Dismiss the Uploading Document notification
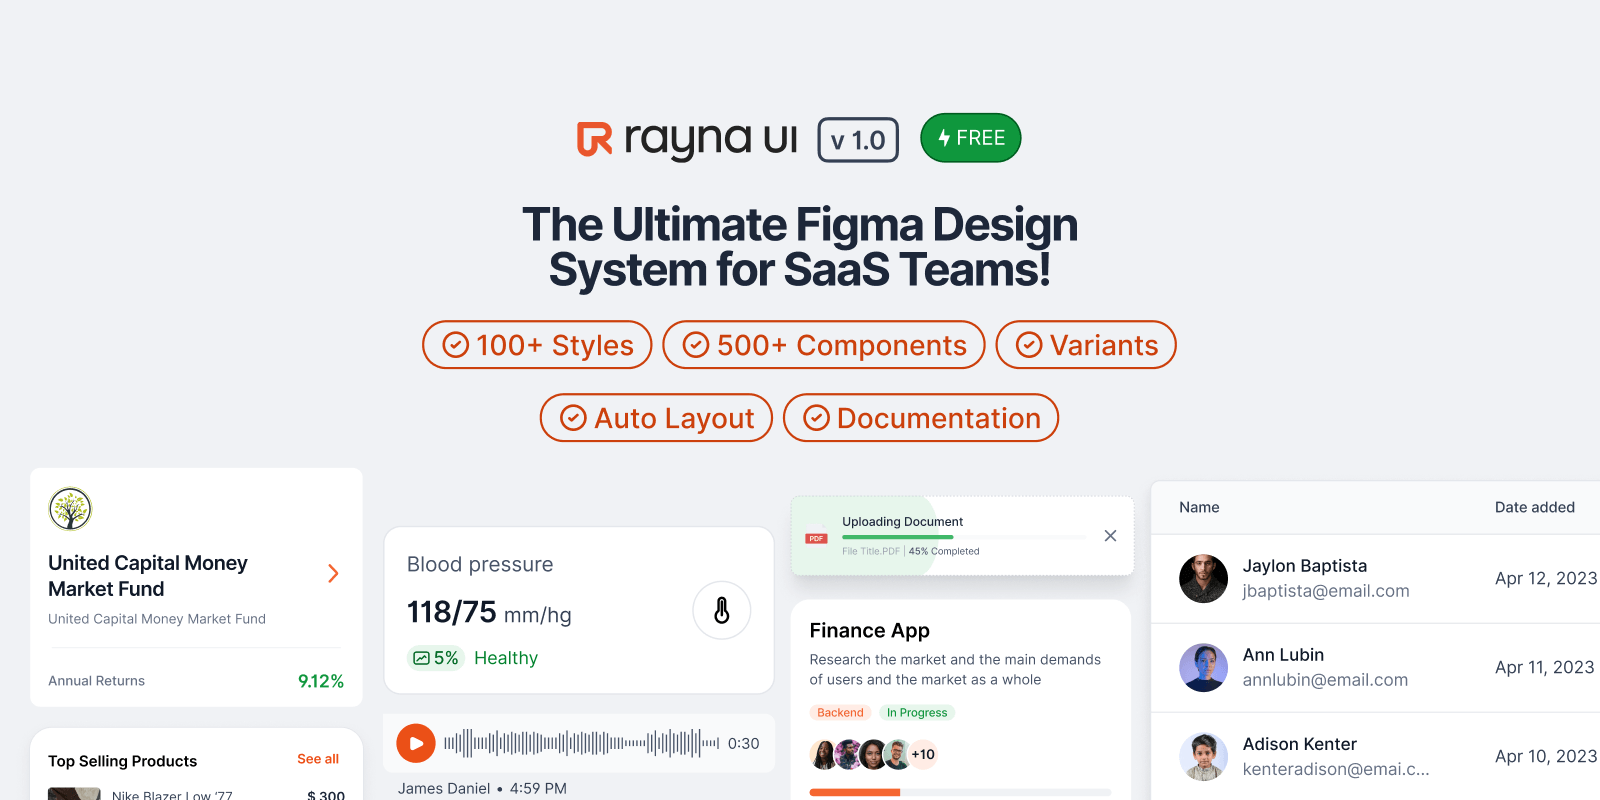The height and width of the screenshot is (800, 1600). 1110,536
